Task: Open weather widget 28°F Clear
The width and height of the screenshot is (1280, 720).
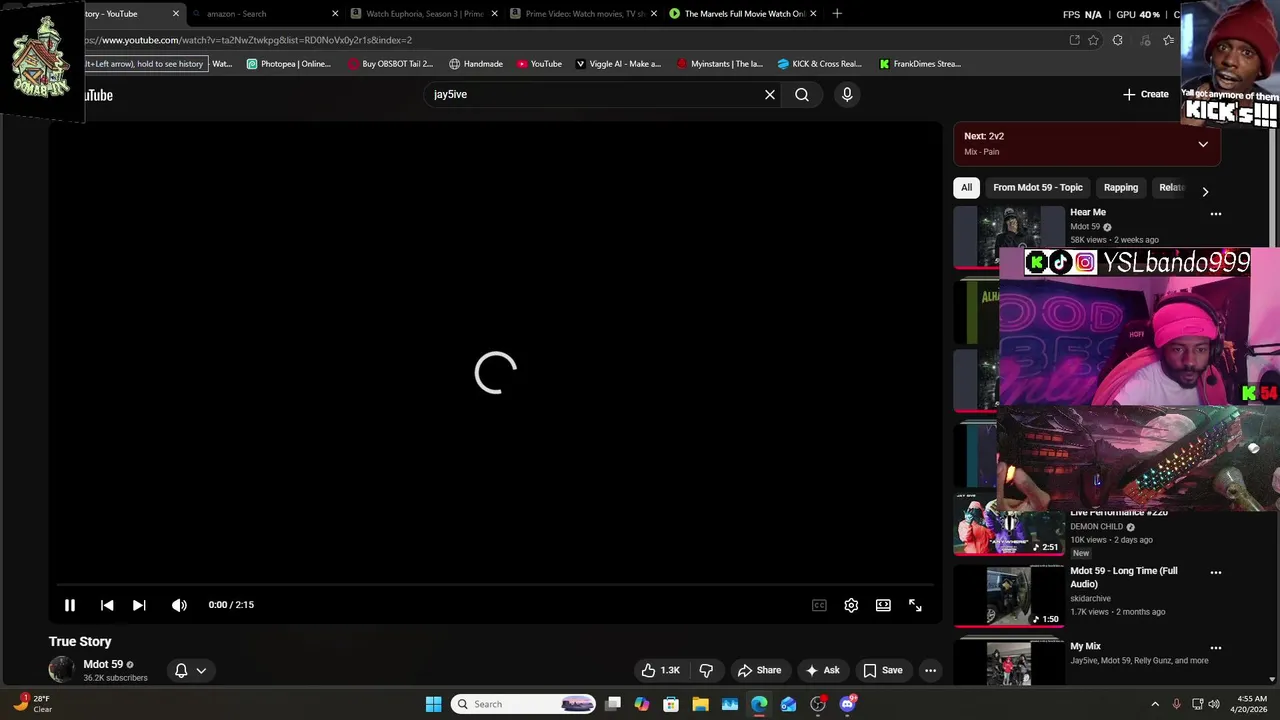Action: click(x=32, y=704)
